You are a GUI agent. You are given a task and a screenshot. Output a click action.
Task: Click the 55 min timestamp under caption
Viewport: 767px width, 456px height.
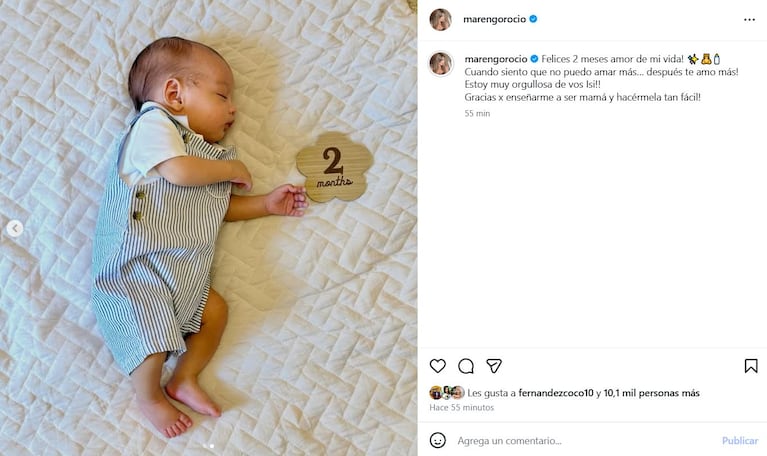tap(477, 114)
